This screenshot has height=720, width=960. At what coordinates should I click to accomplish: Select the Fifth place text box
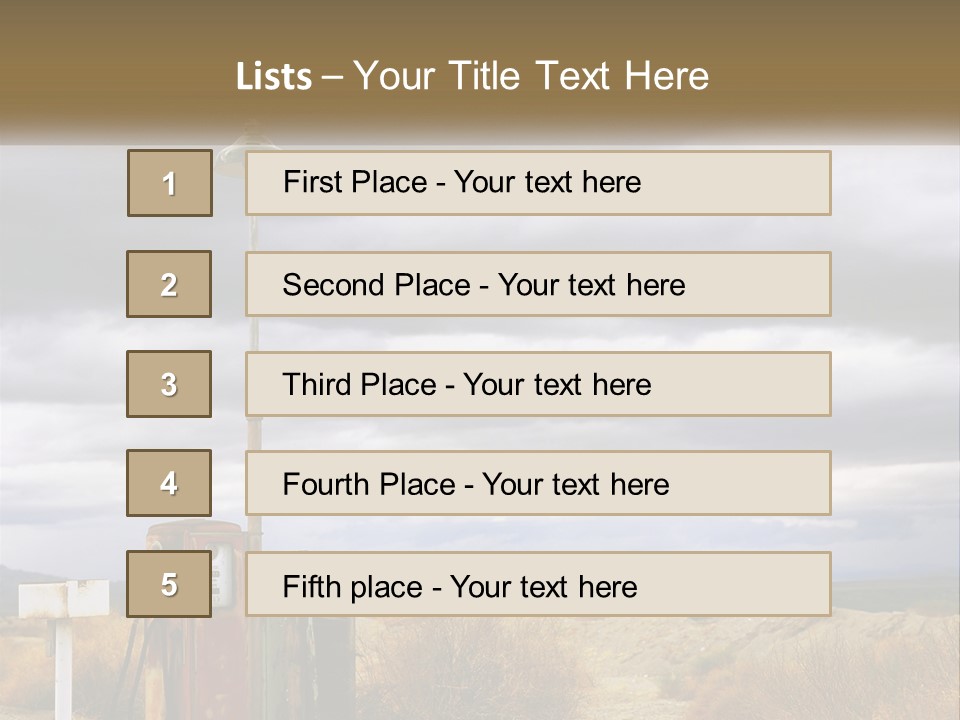point(538,584)
